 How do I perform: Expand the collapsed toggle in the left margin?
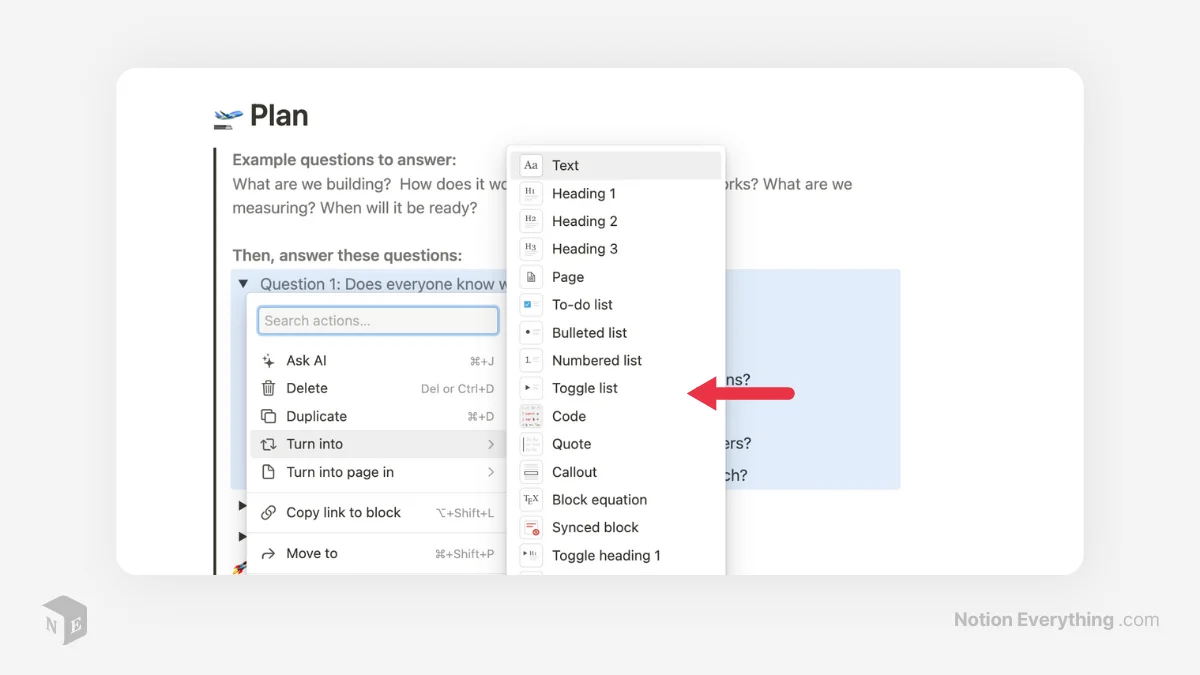(243, 506)
